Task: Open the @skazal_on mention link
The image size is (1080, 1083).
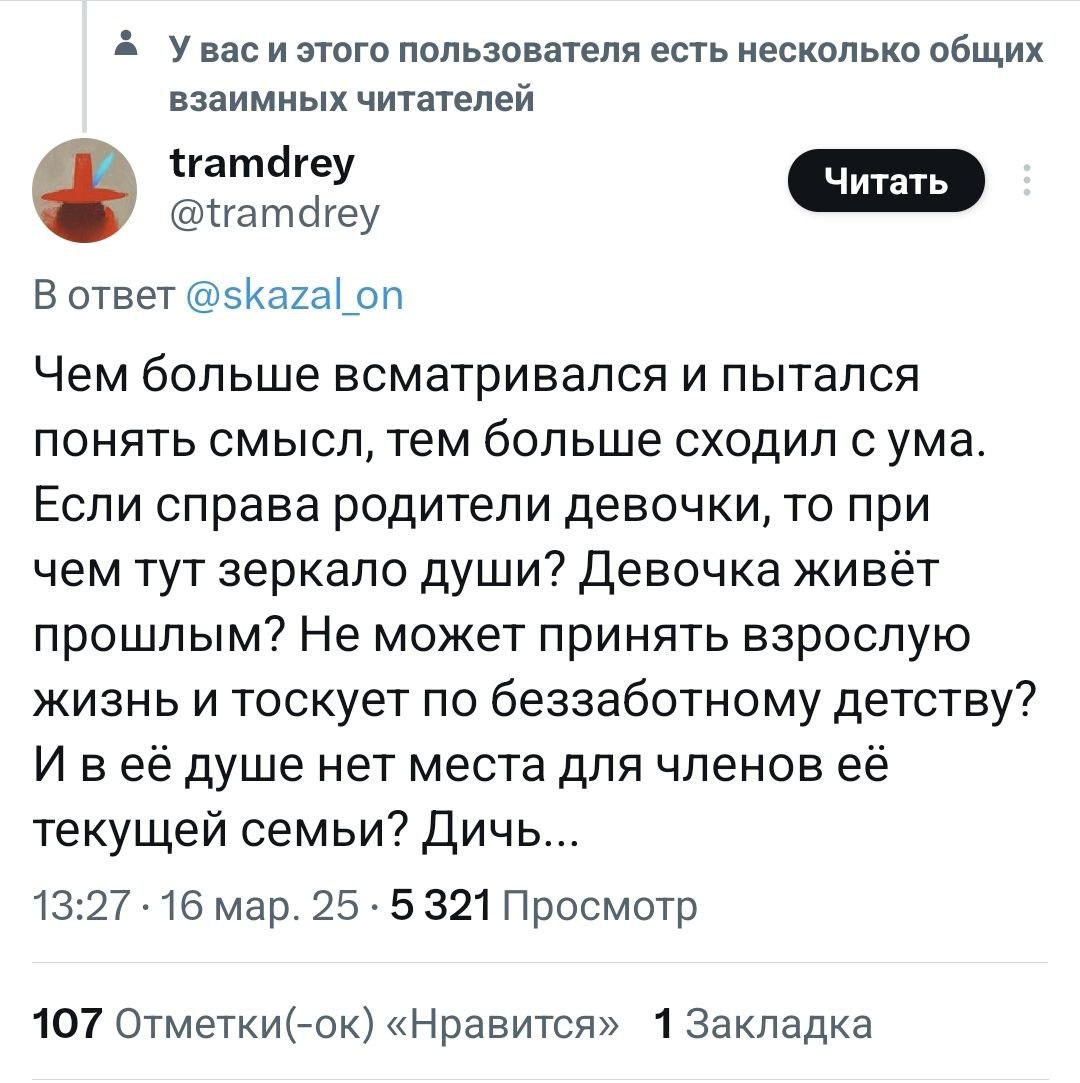Action: [x=295, y=296]
